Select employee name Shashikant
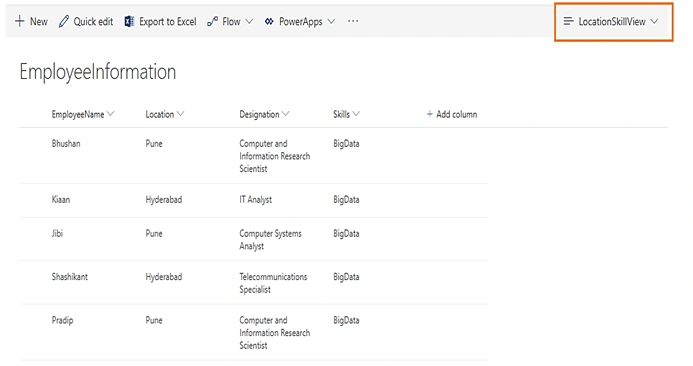 [x=70, y=277]
